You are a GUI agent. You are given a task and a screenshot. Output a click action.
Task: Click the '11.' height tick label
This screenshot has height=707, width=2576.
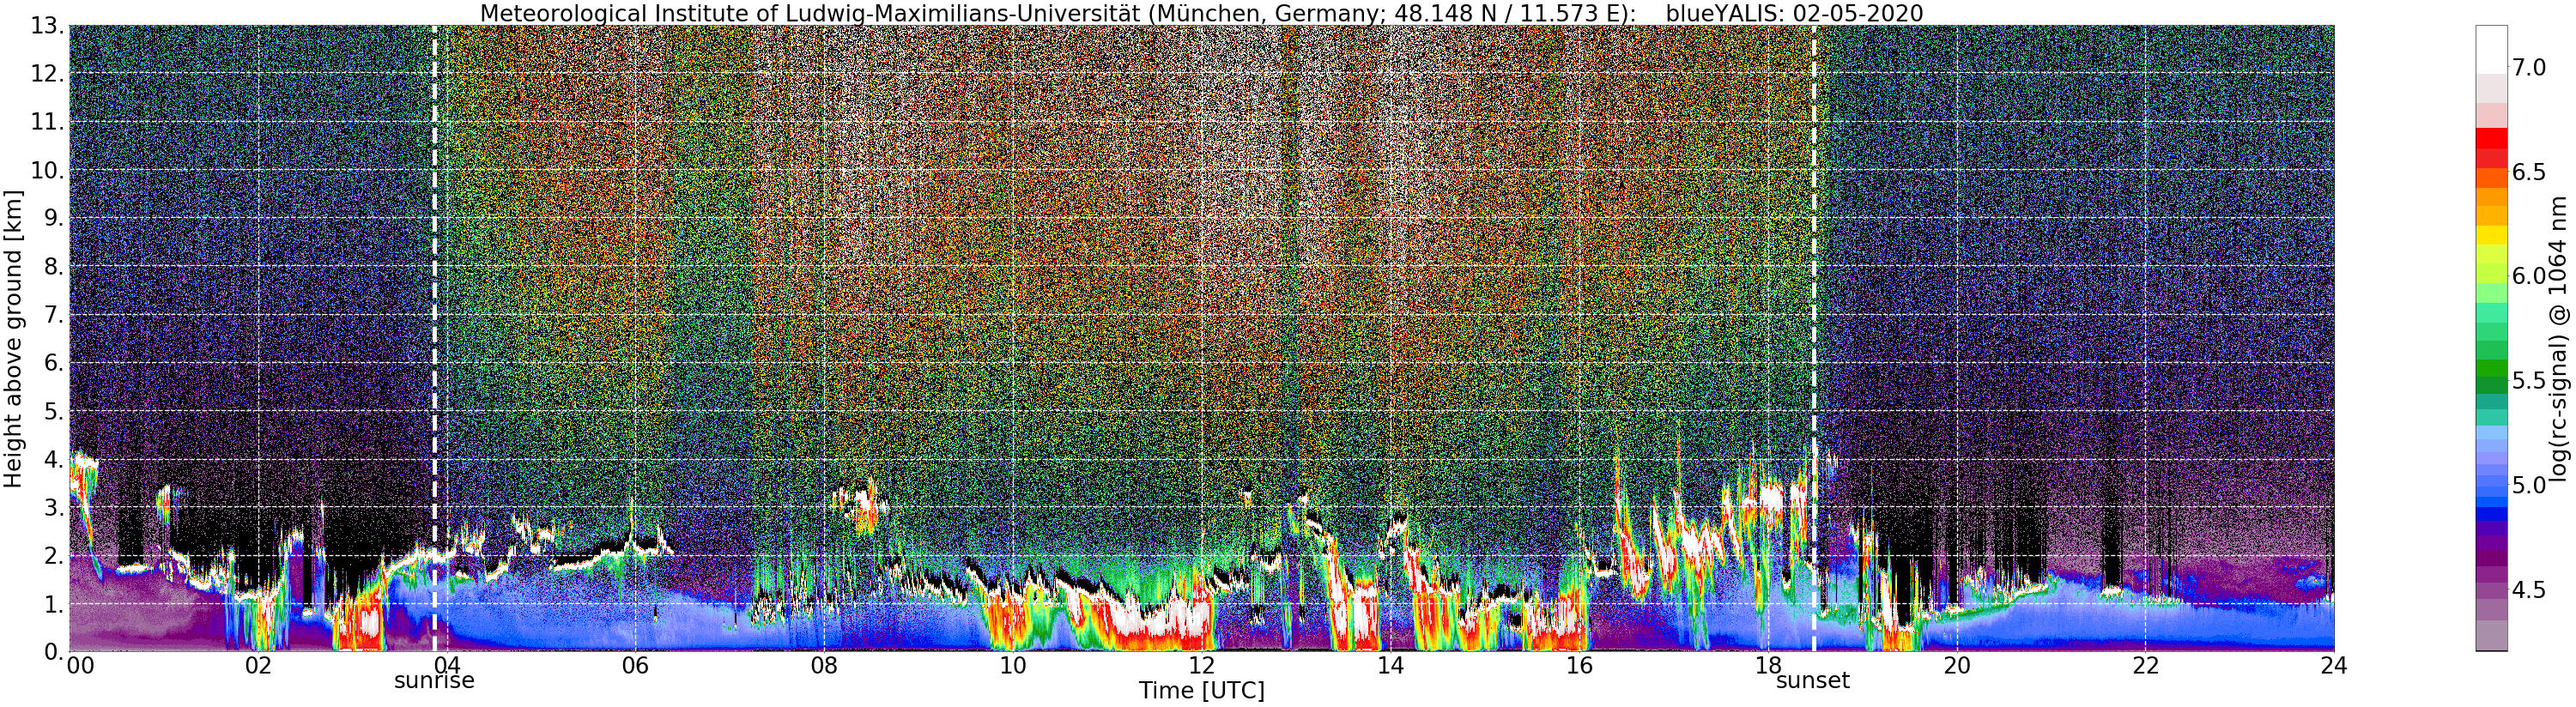pyautogui.click(x=46, y=123)
